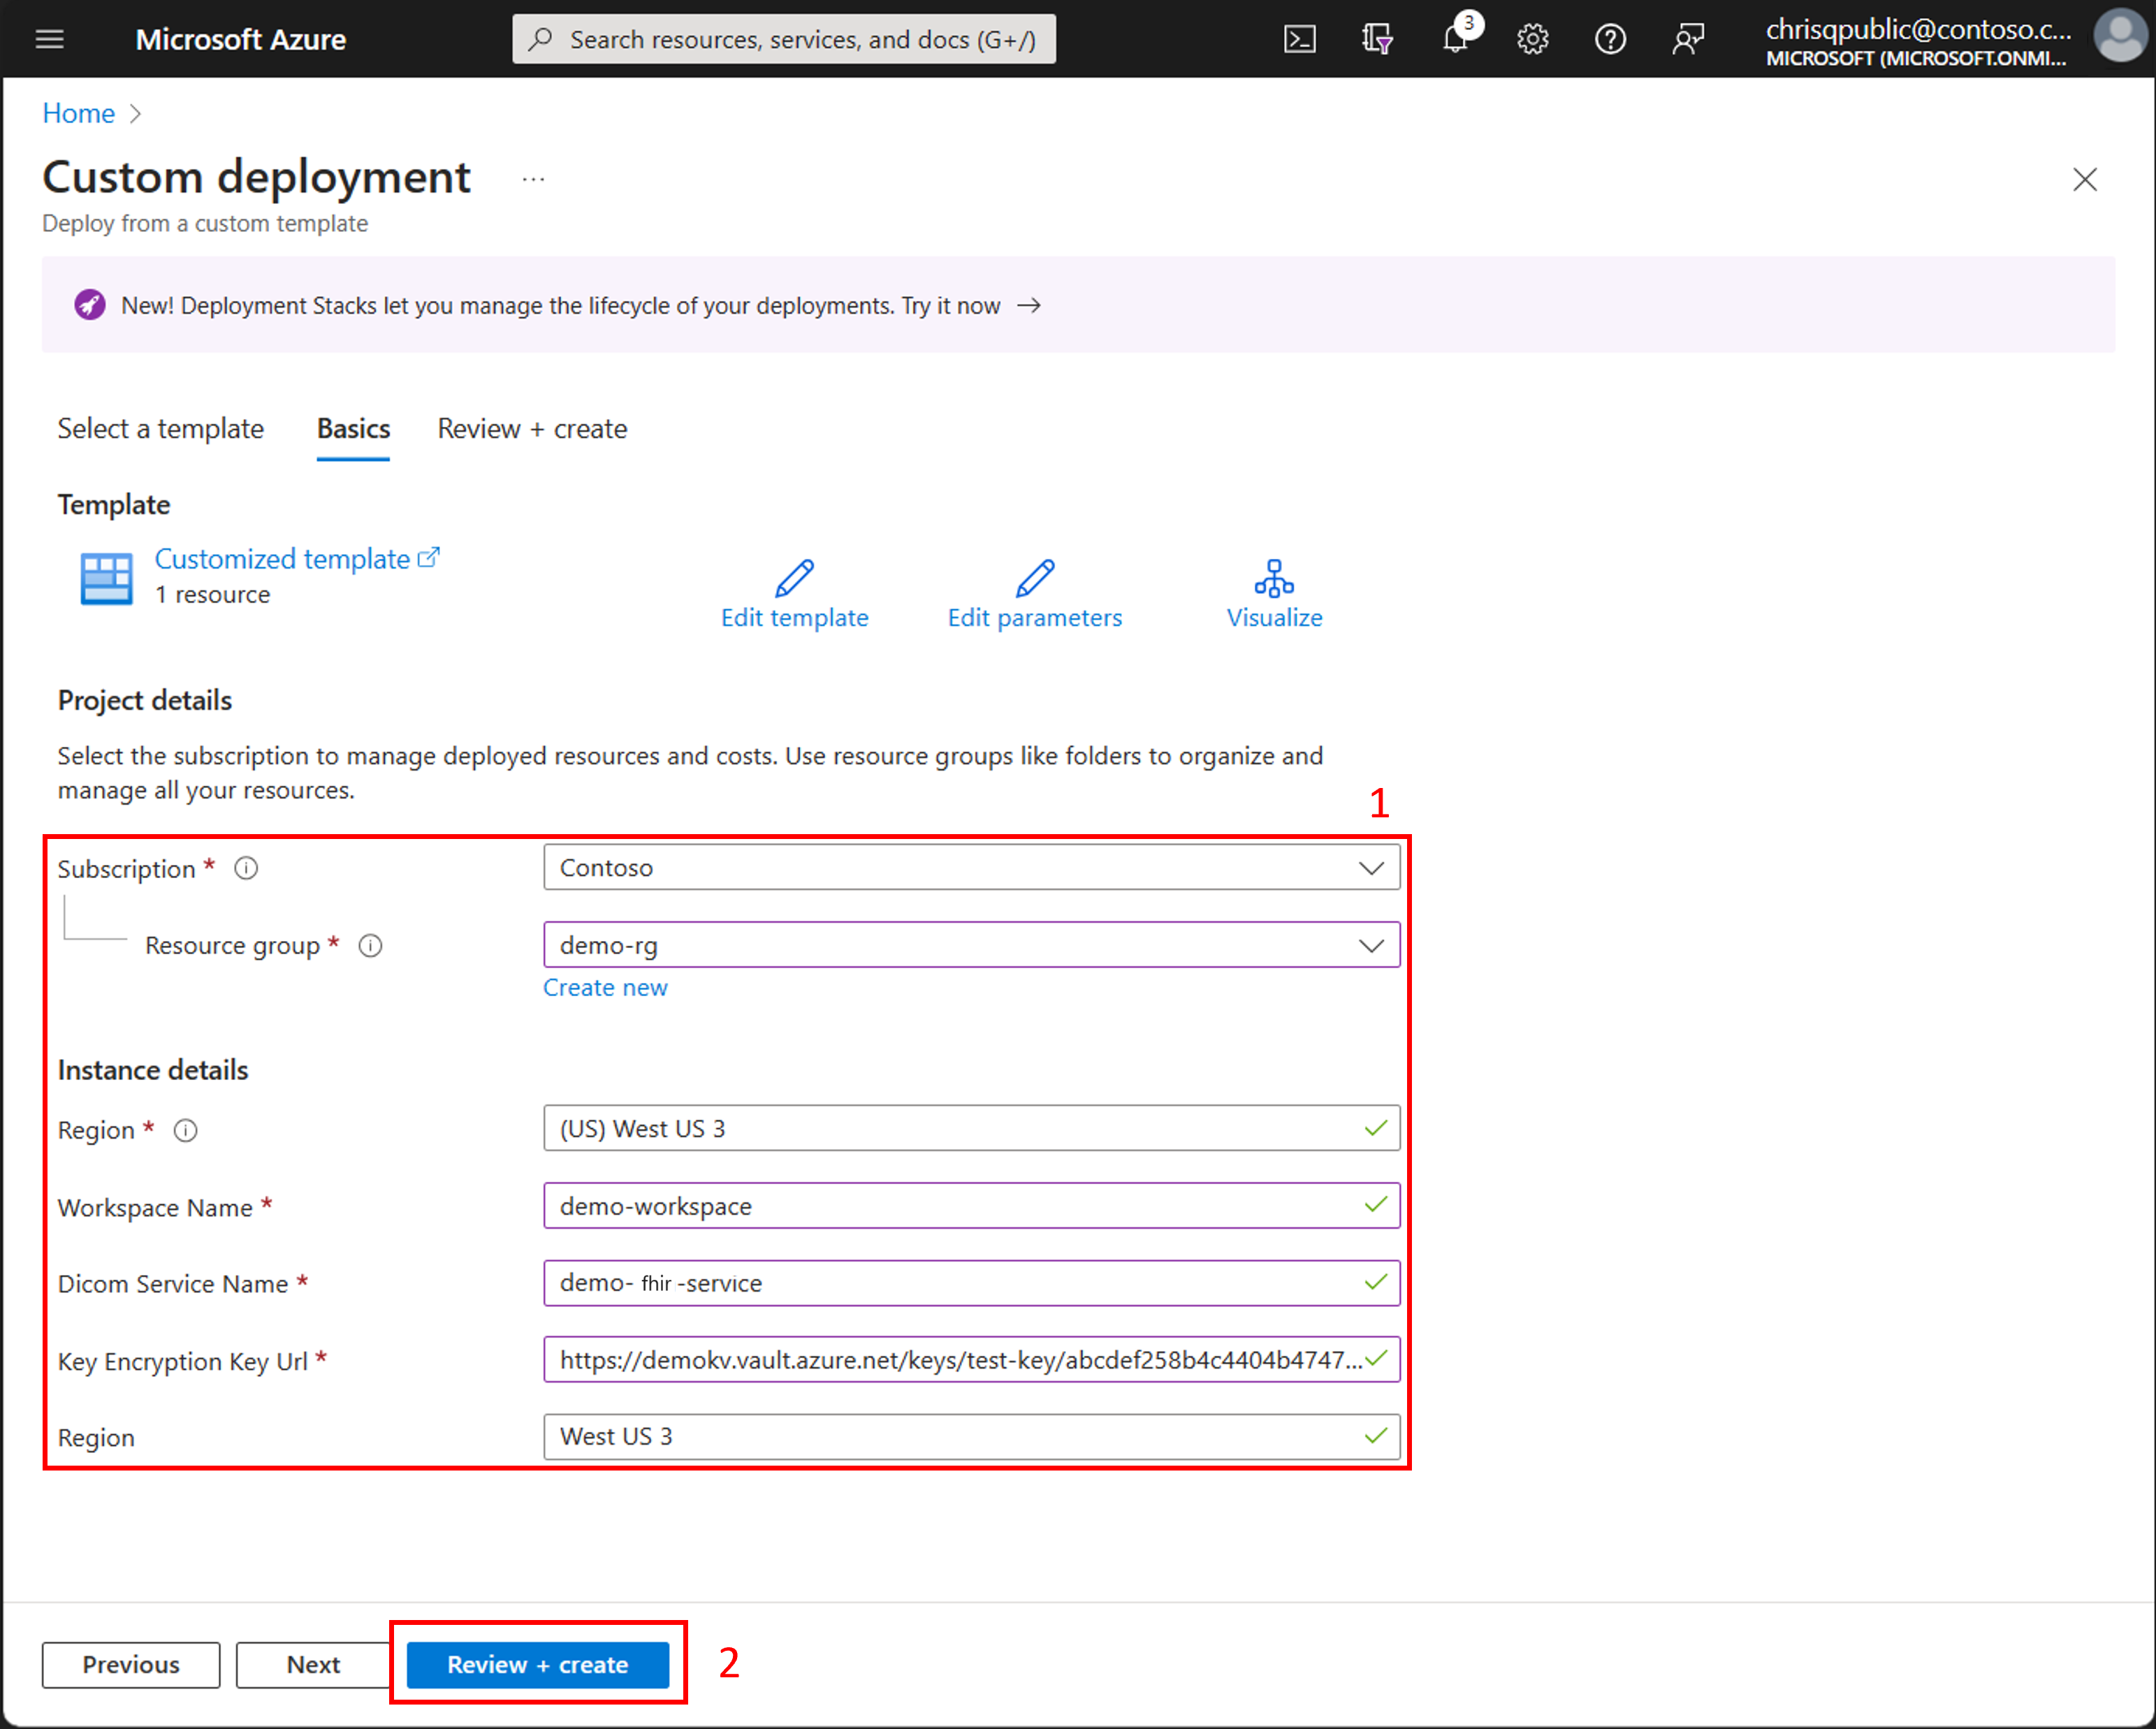Open the Customized template link

pos(283,559)
